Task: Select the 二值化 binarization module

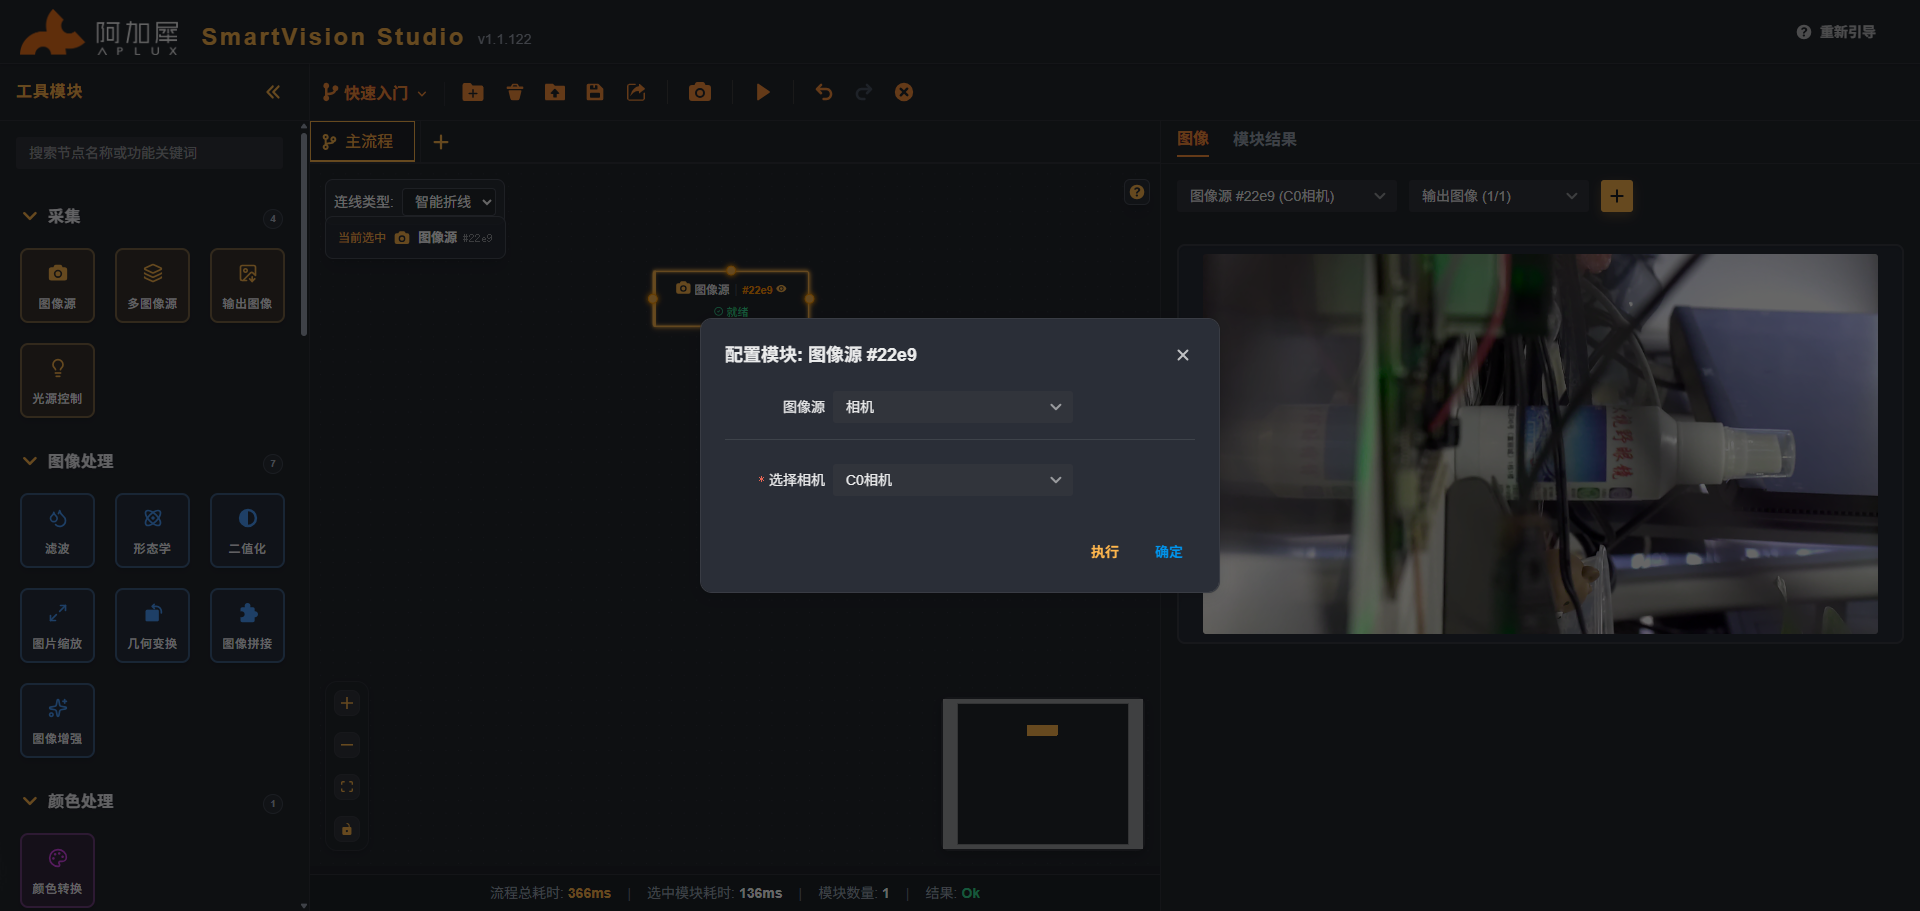Action: pos(247,530)
